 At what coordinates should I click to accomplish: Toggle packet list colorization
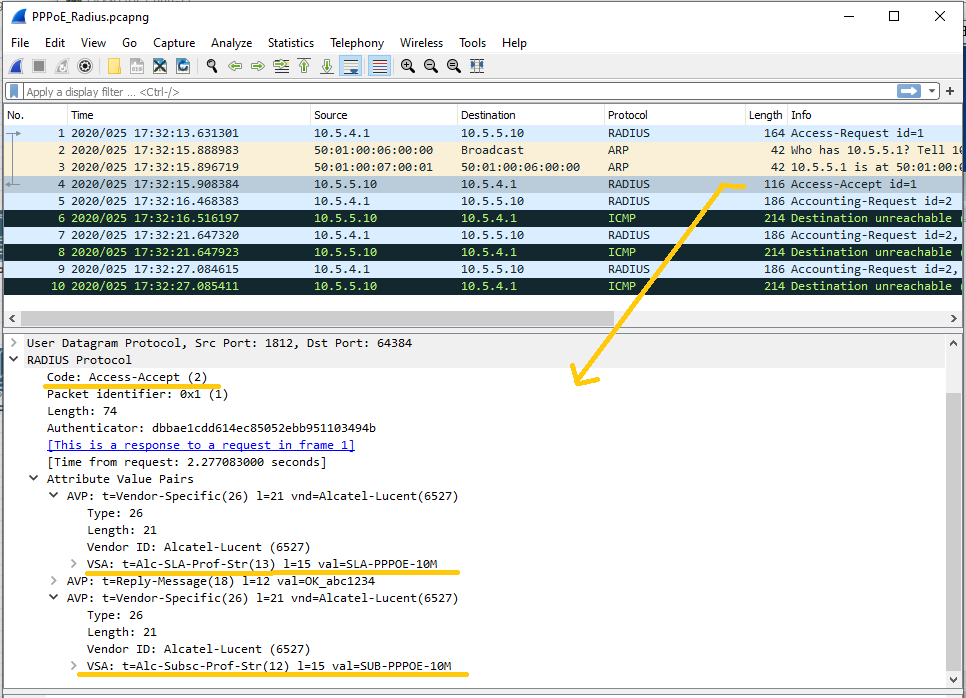378,66
